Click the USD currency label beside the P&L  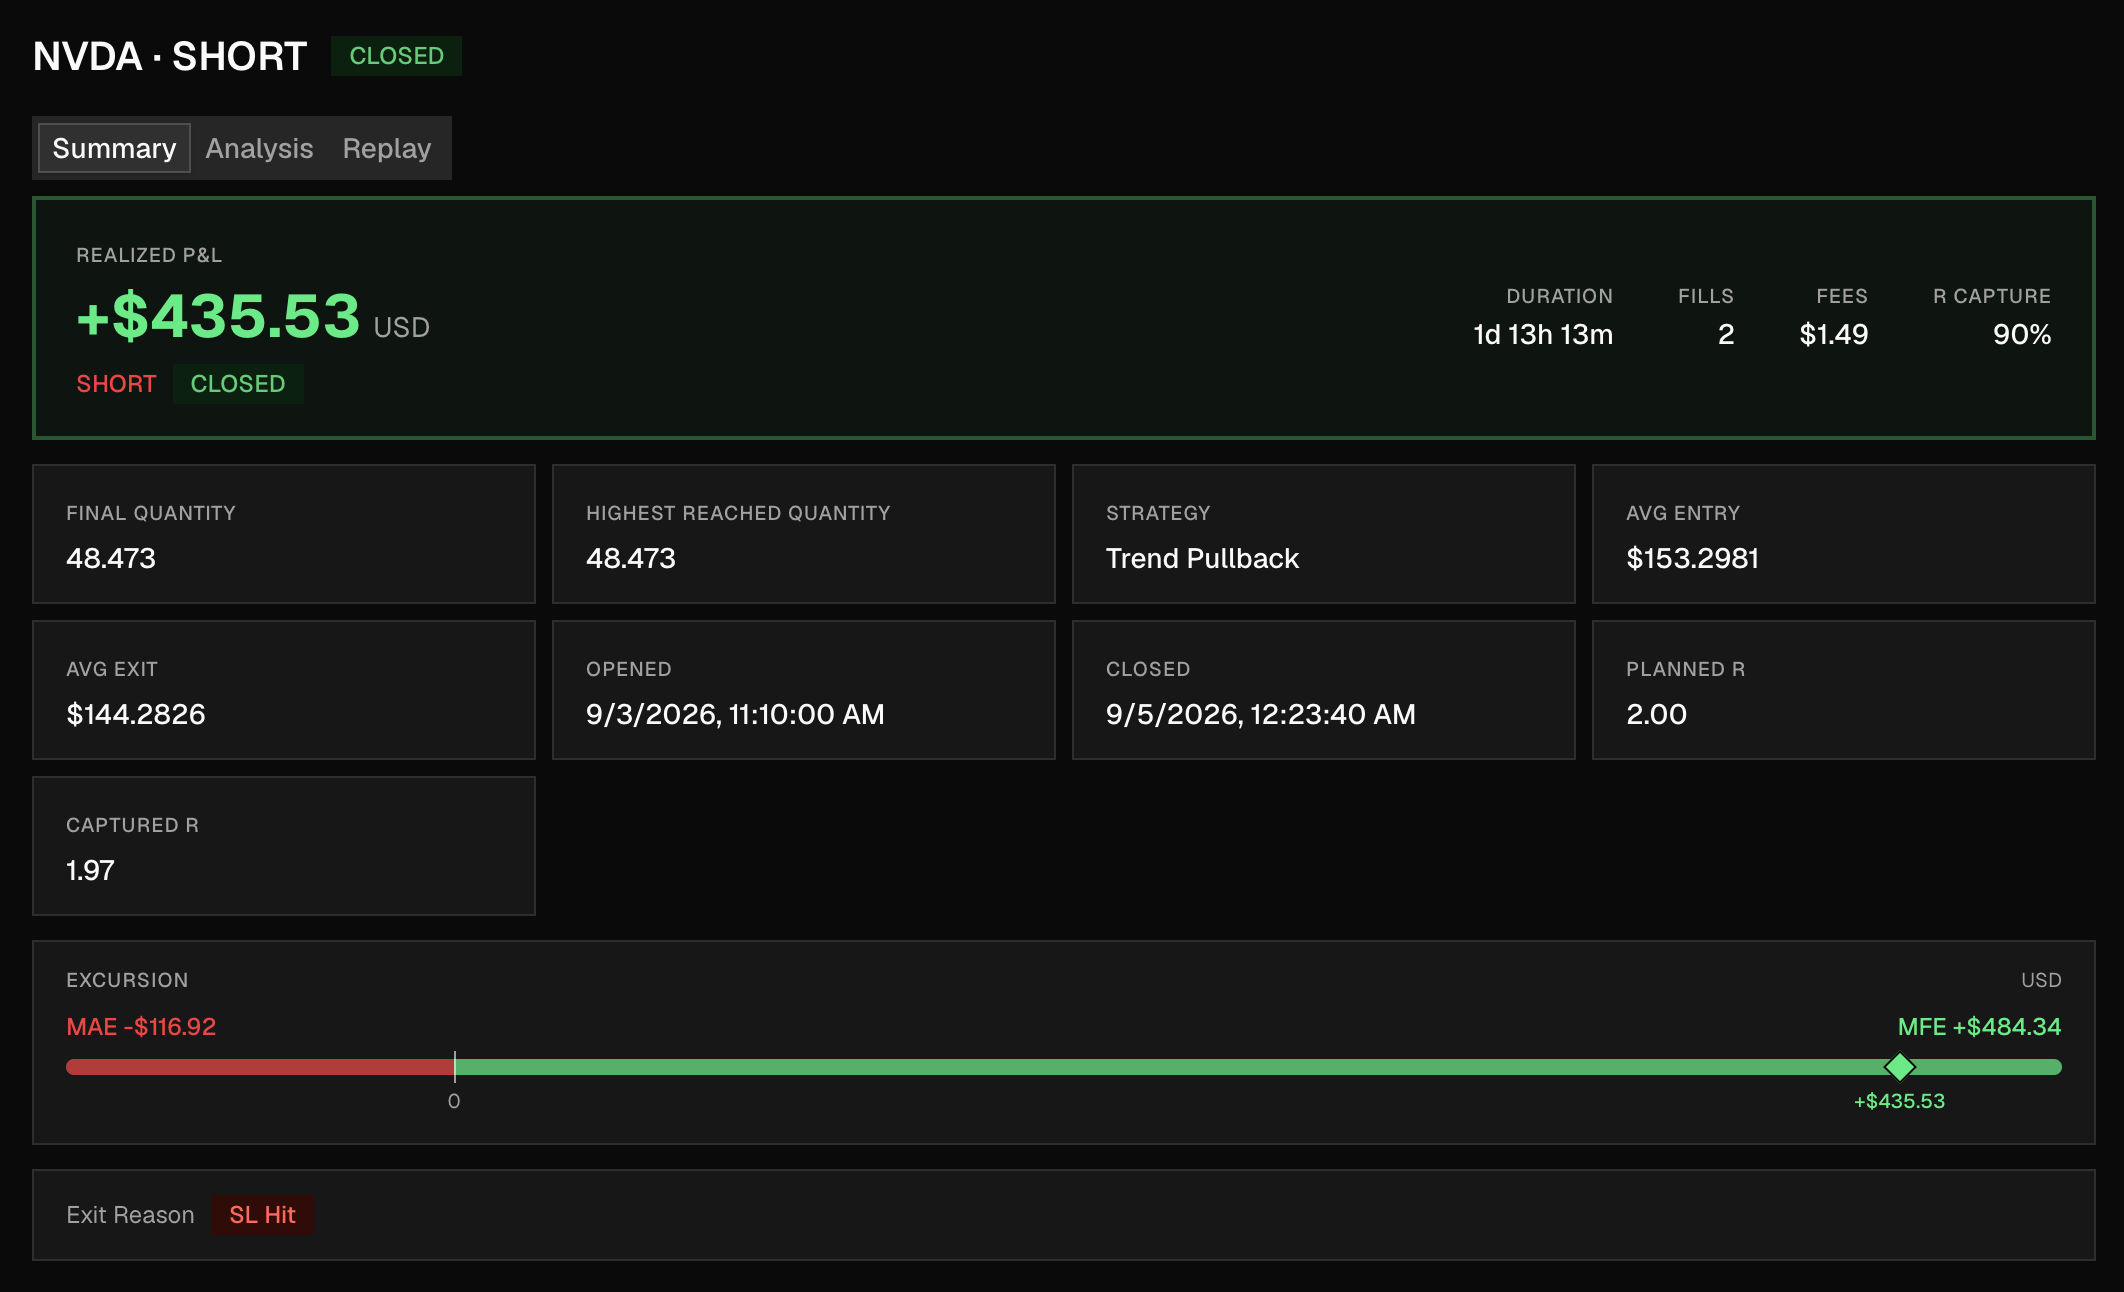coord(401,327)
